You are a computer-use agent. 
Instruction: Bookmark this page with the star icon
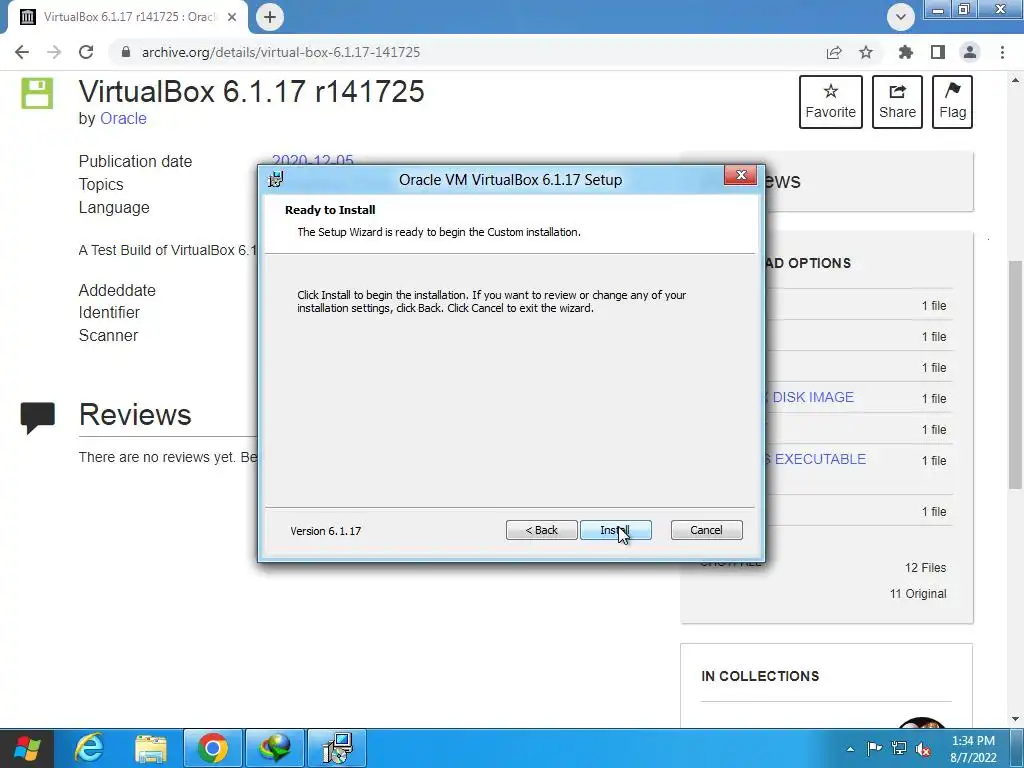tap(866, 52)
